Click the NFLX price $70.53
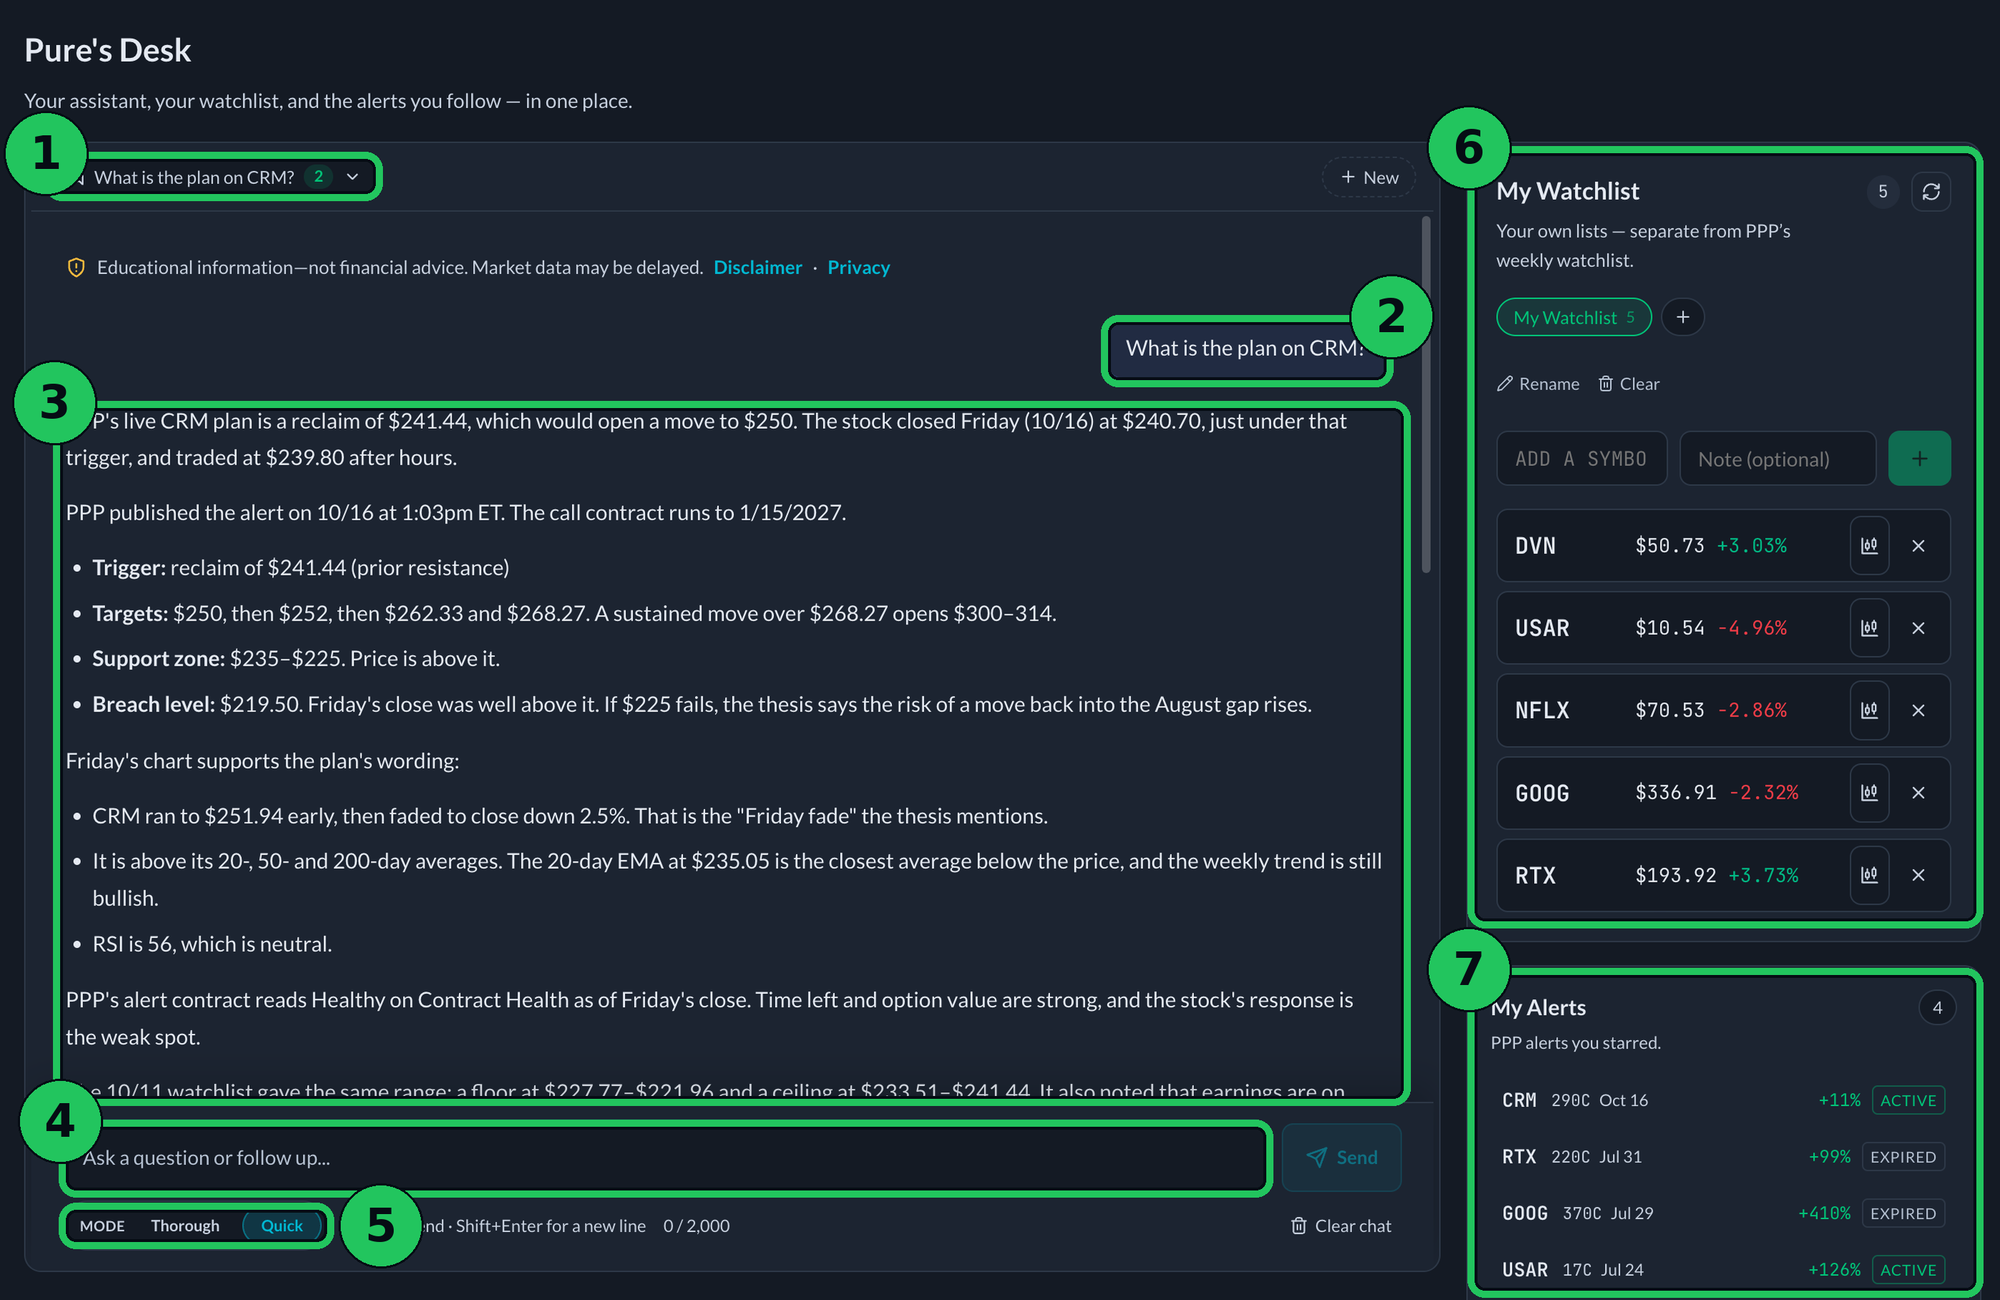This screenshot has height=1300, width=2000. click(x=1669, y=710)
